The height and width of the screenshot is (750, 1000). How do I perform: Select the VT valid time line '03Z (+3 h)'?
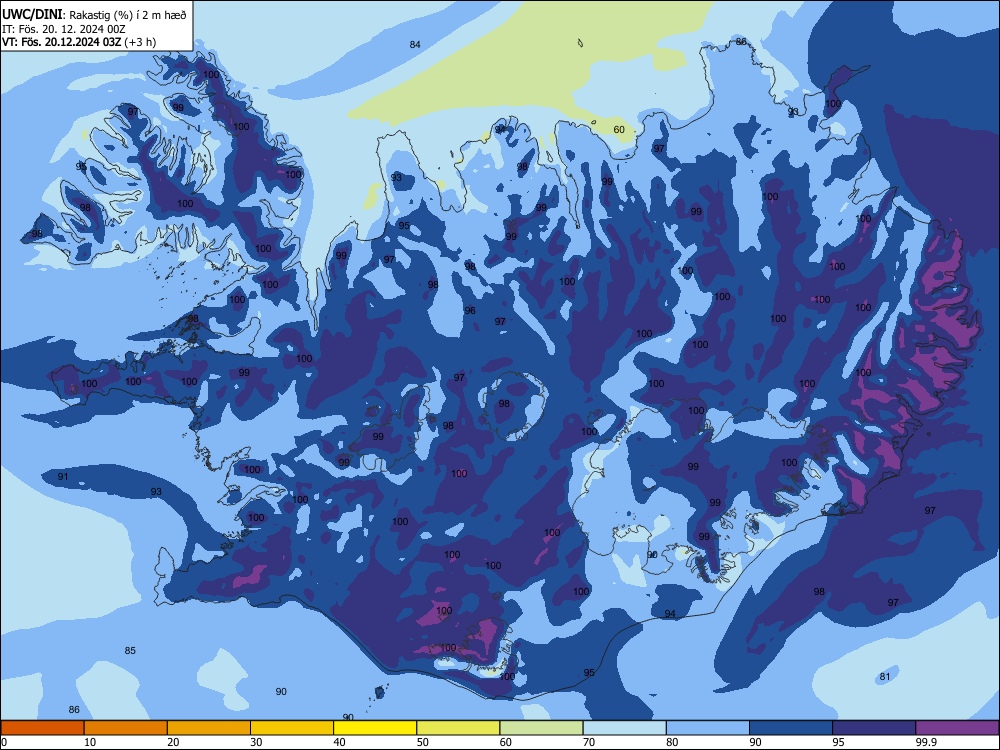(79, 42)
